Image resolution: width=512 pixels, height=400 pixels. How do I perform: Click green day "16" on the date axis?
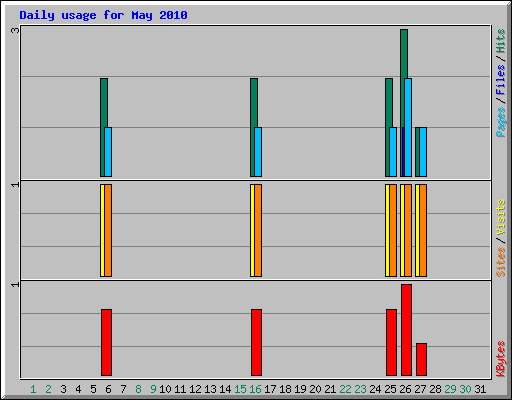click(x=255, y=389)
